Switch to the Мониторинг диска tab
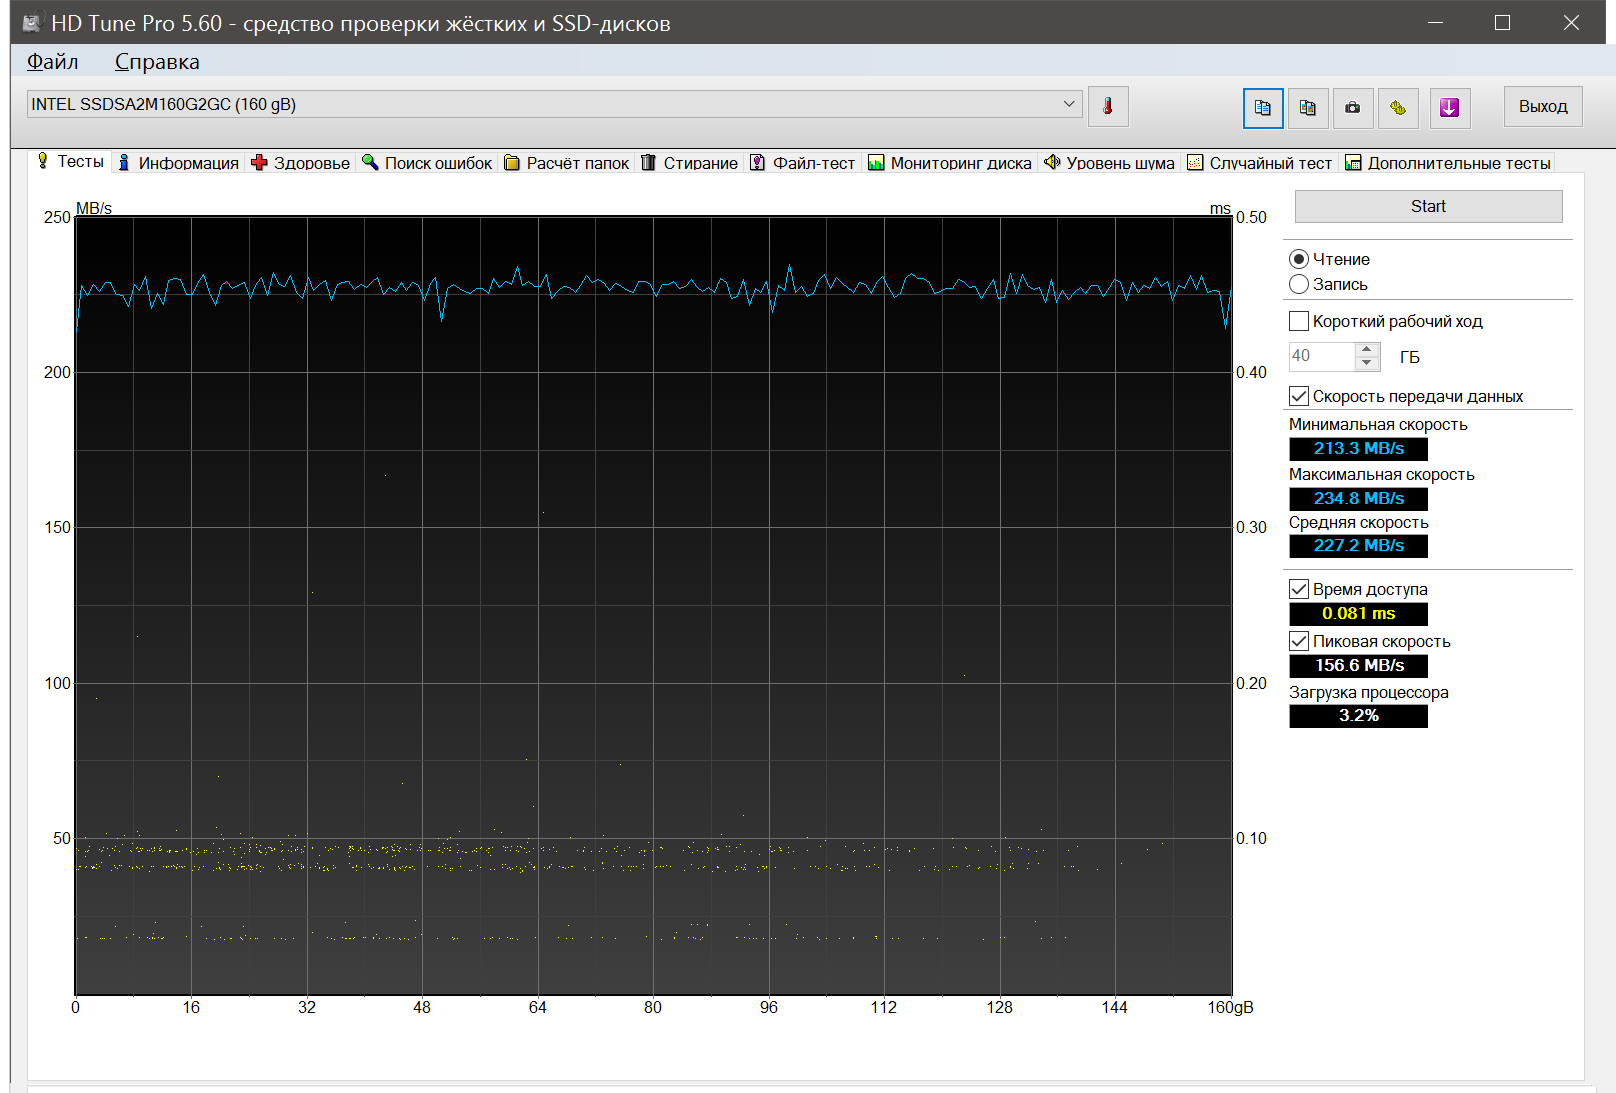Image resolution: width=1616 pixels, height=1093 pixels. [x=949, y=163]
